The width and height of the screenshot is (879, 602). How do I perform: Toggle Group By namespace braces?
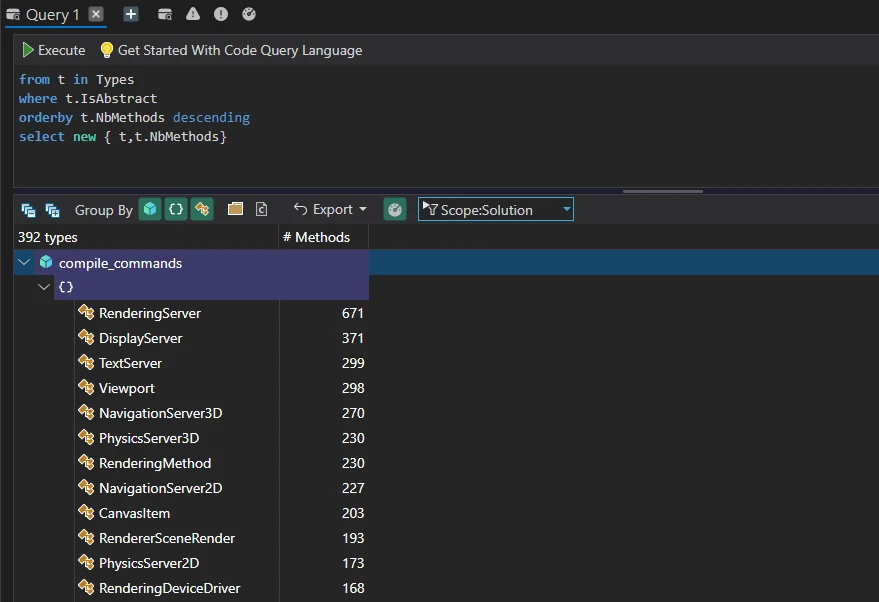click(176, 210)
